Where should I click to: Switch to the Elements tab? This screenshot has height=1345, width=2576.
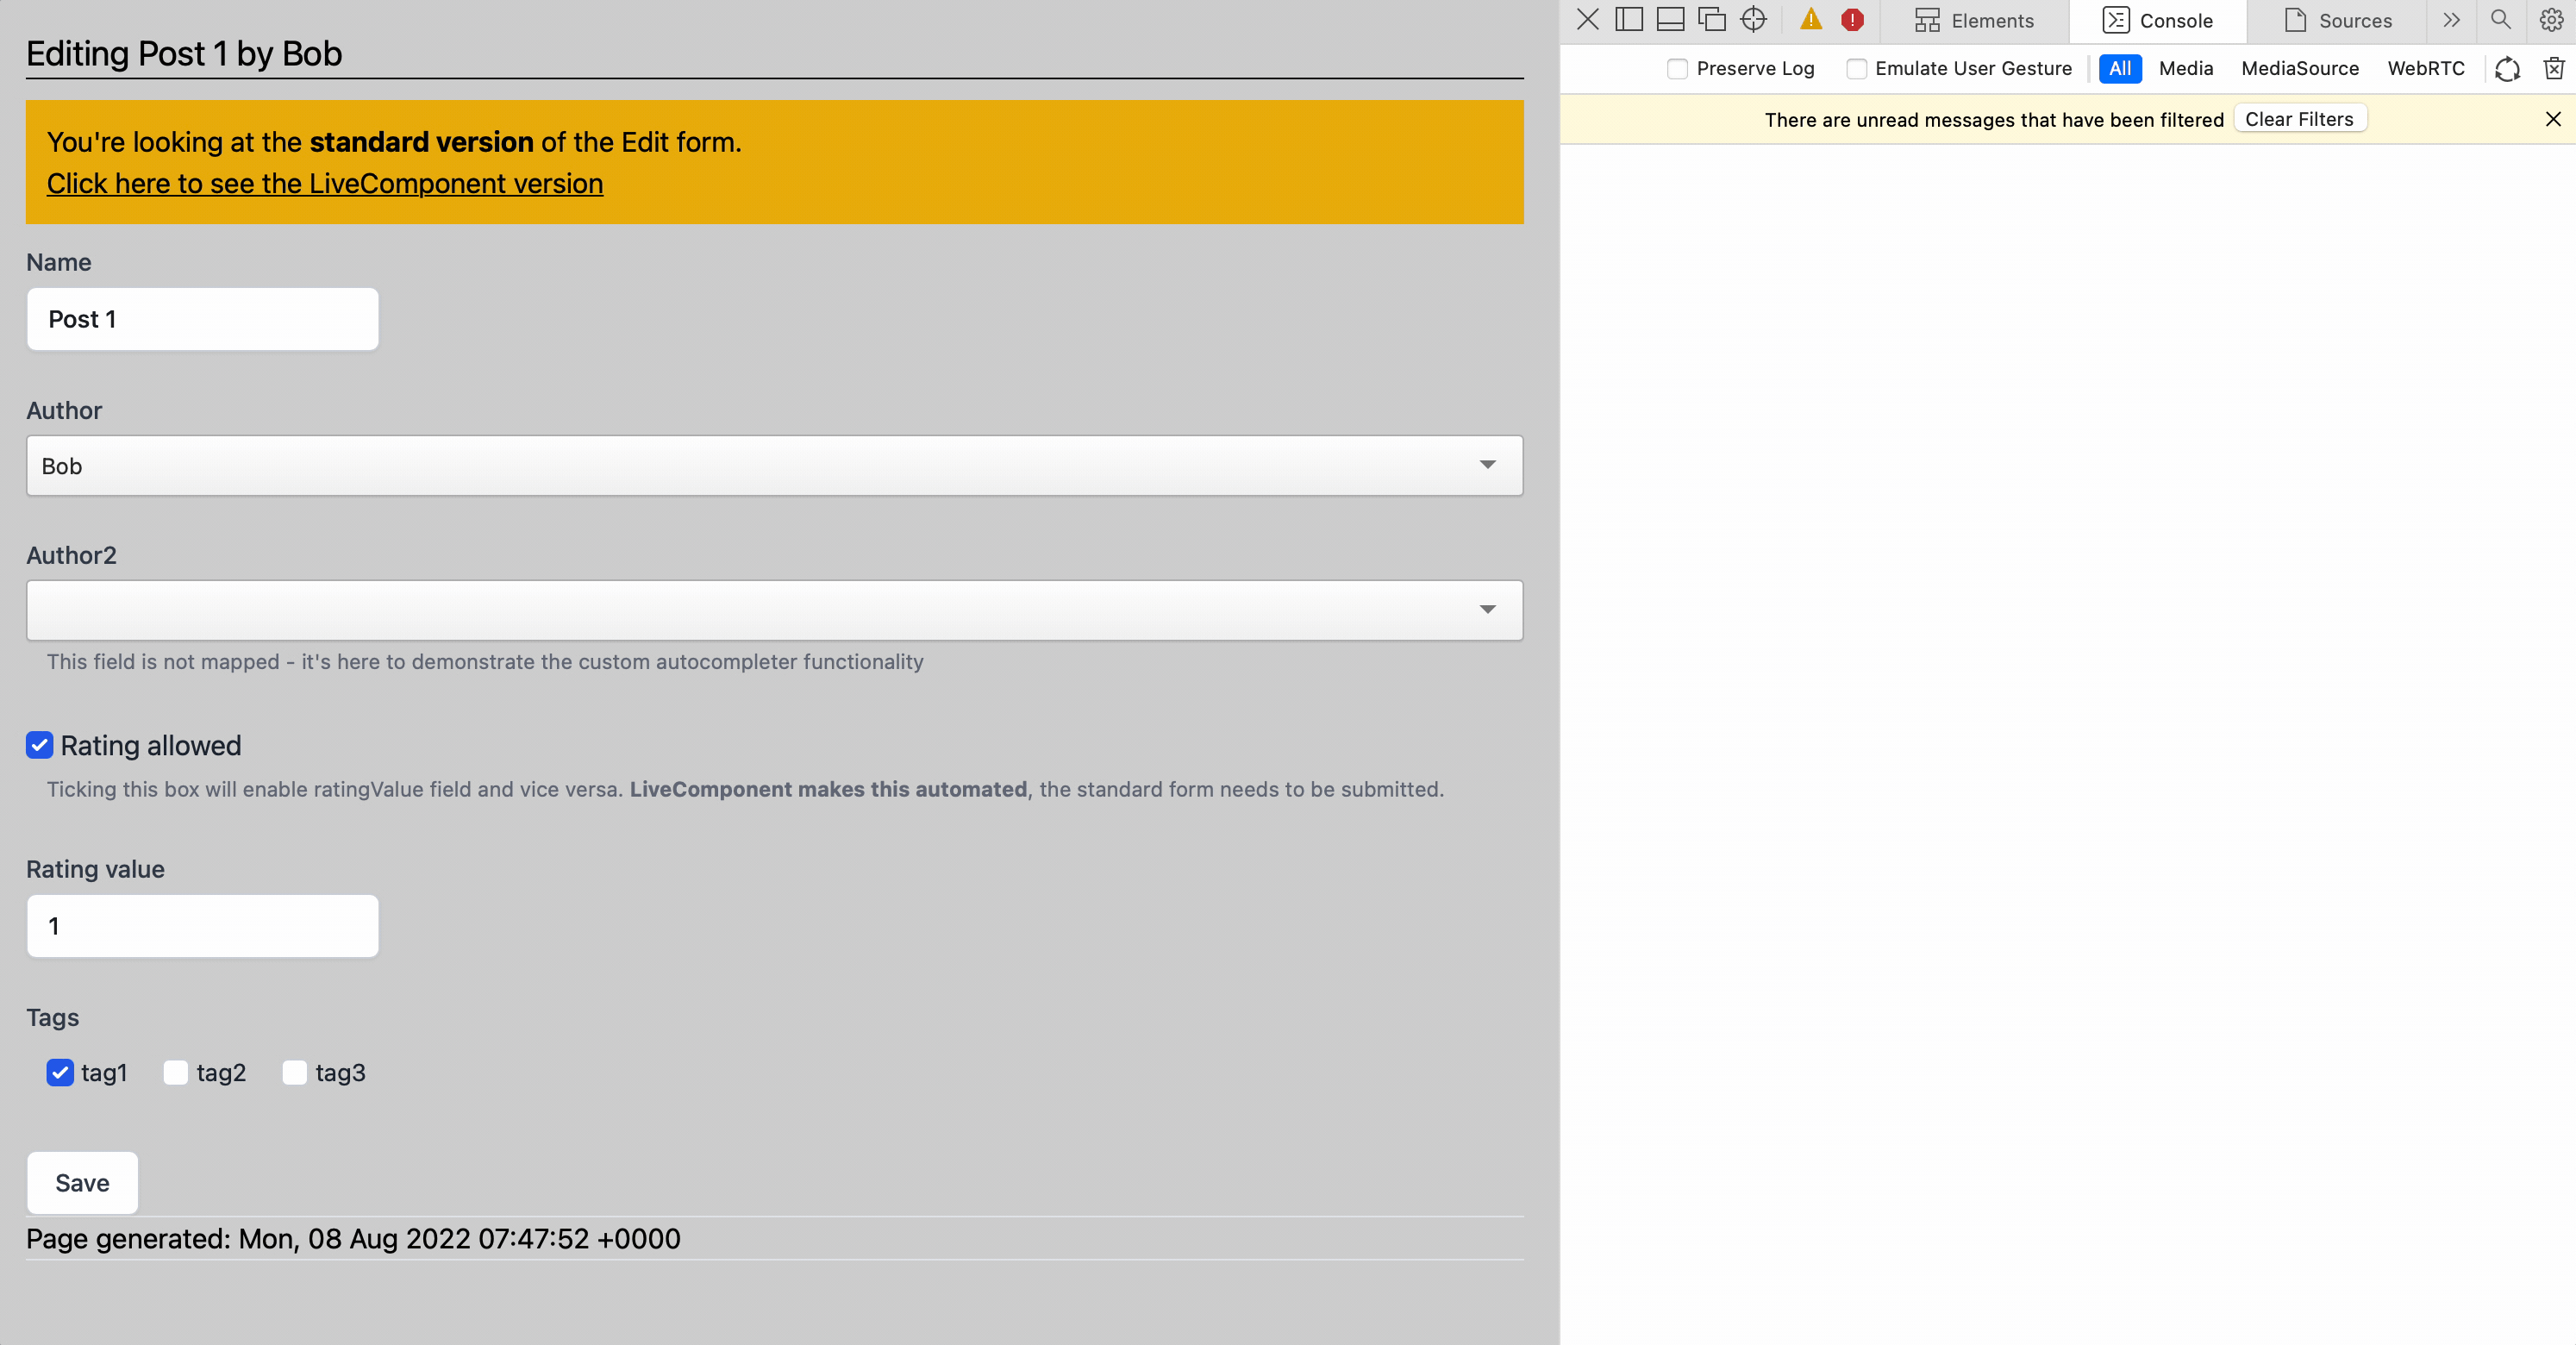[x=1974, y=21]
